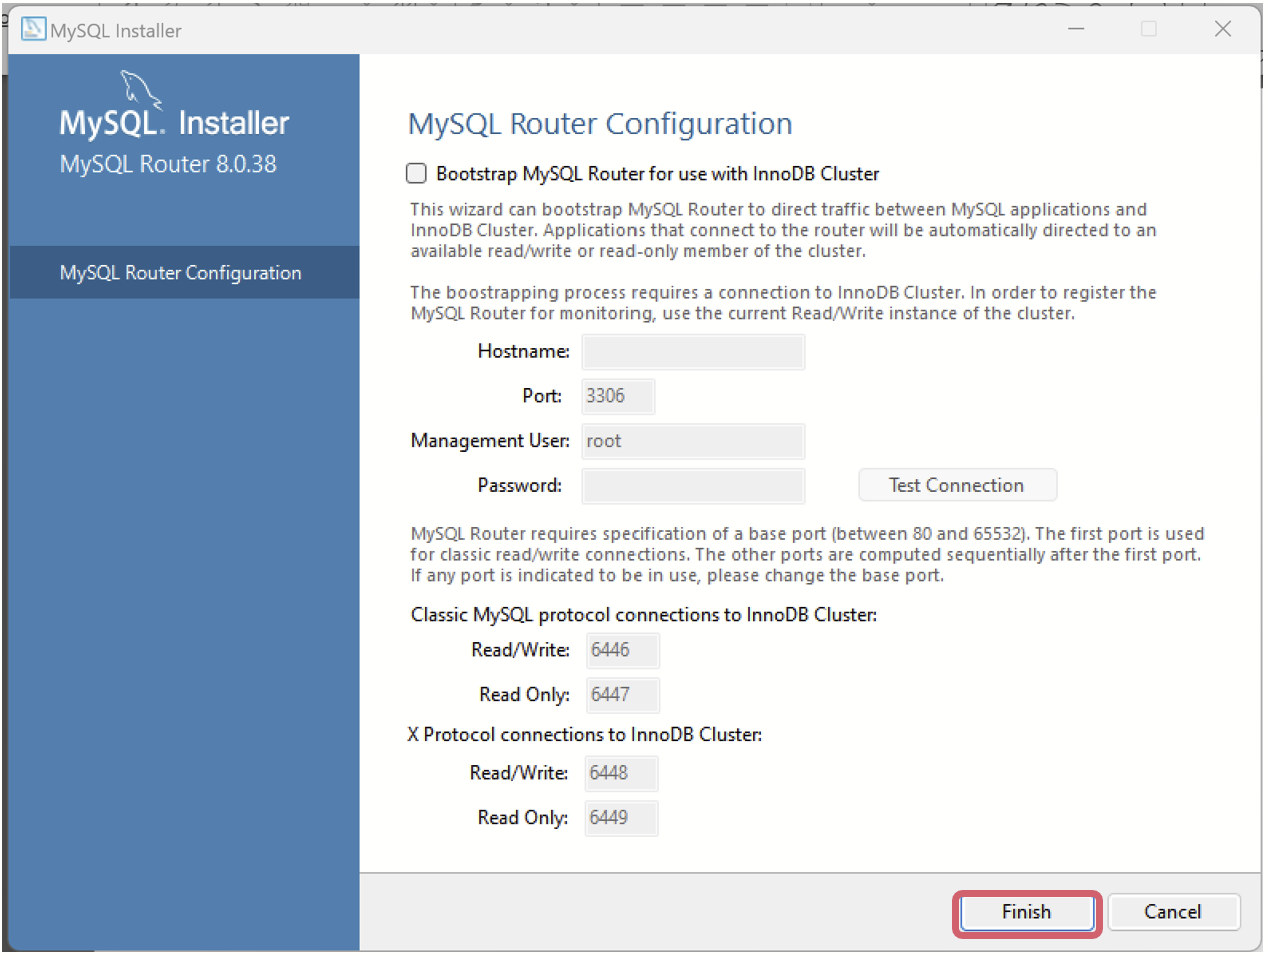The width and height of the screenshot is (1266, 954).
Task: Click 'X Protocol connections to InnoDB Cluster' text
Action: pyautogui.click(x=585, y=735)
